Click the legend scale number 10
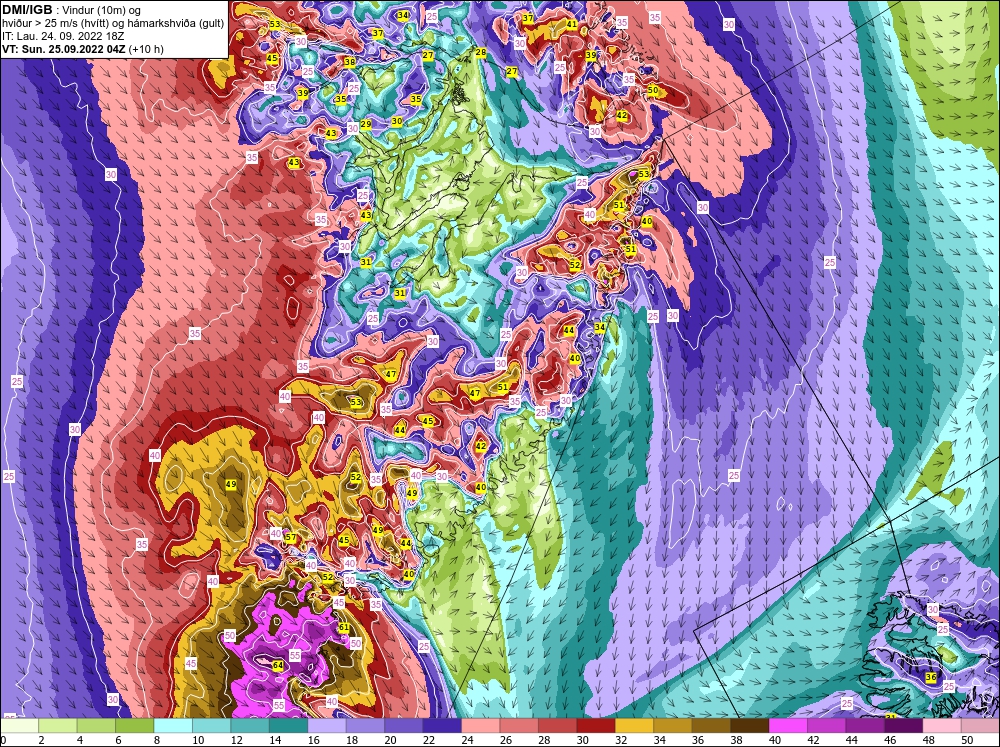 [x=198, y=740]
